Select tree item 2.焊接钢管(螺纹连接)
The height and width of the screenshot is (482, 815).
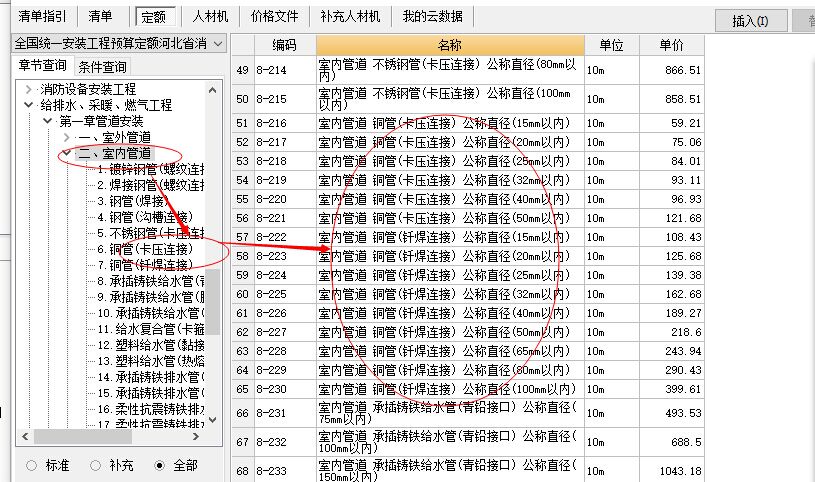(151, 185)
